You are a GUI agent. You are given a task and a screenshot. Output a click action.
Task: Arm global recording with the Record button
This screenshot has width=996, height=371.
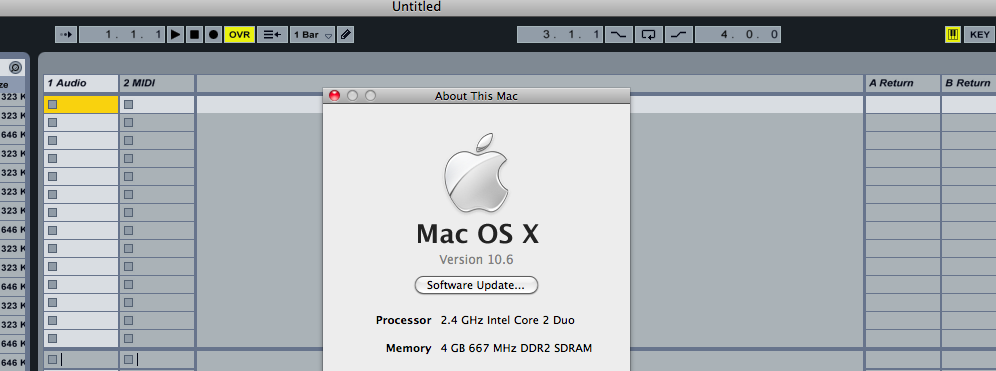click(x=213, y=34)
